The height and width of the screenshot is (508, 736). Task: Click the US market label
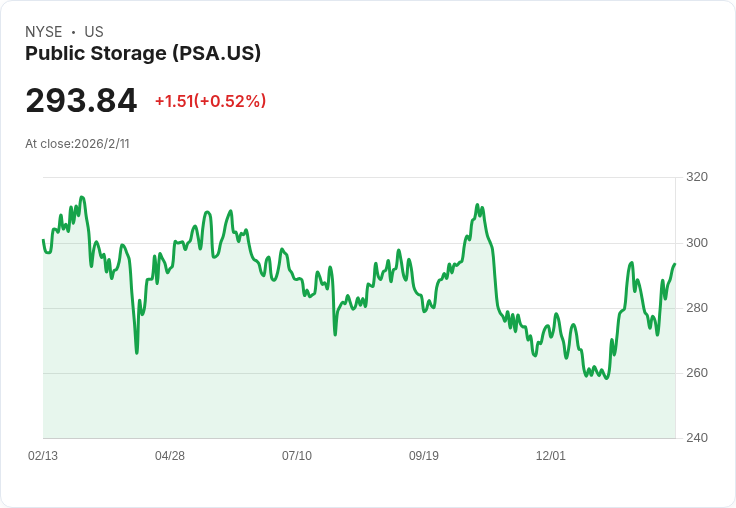pyautogui.click(x=94, y=32)
